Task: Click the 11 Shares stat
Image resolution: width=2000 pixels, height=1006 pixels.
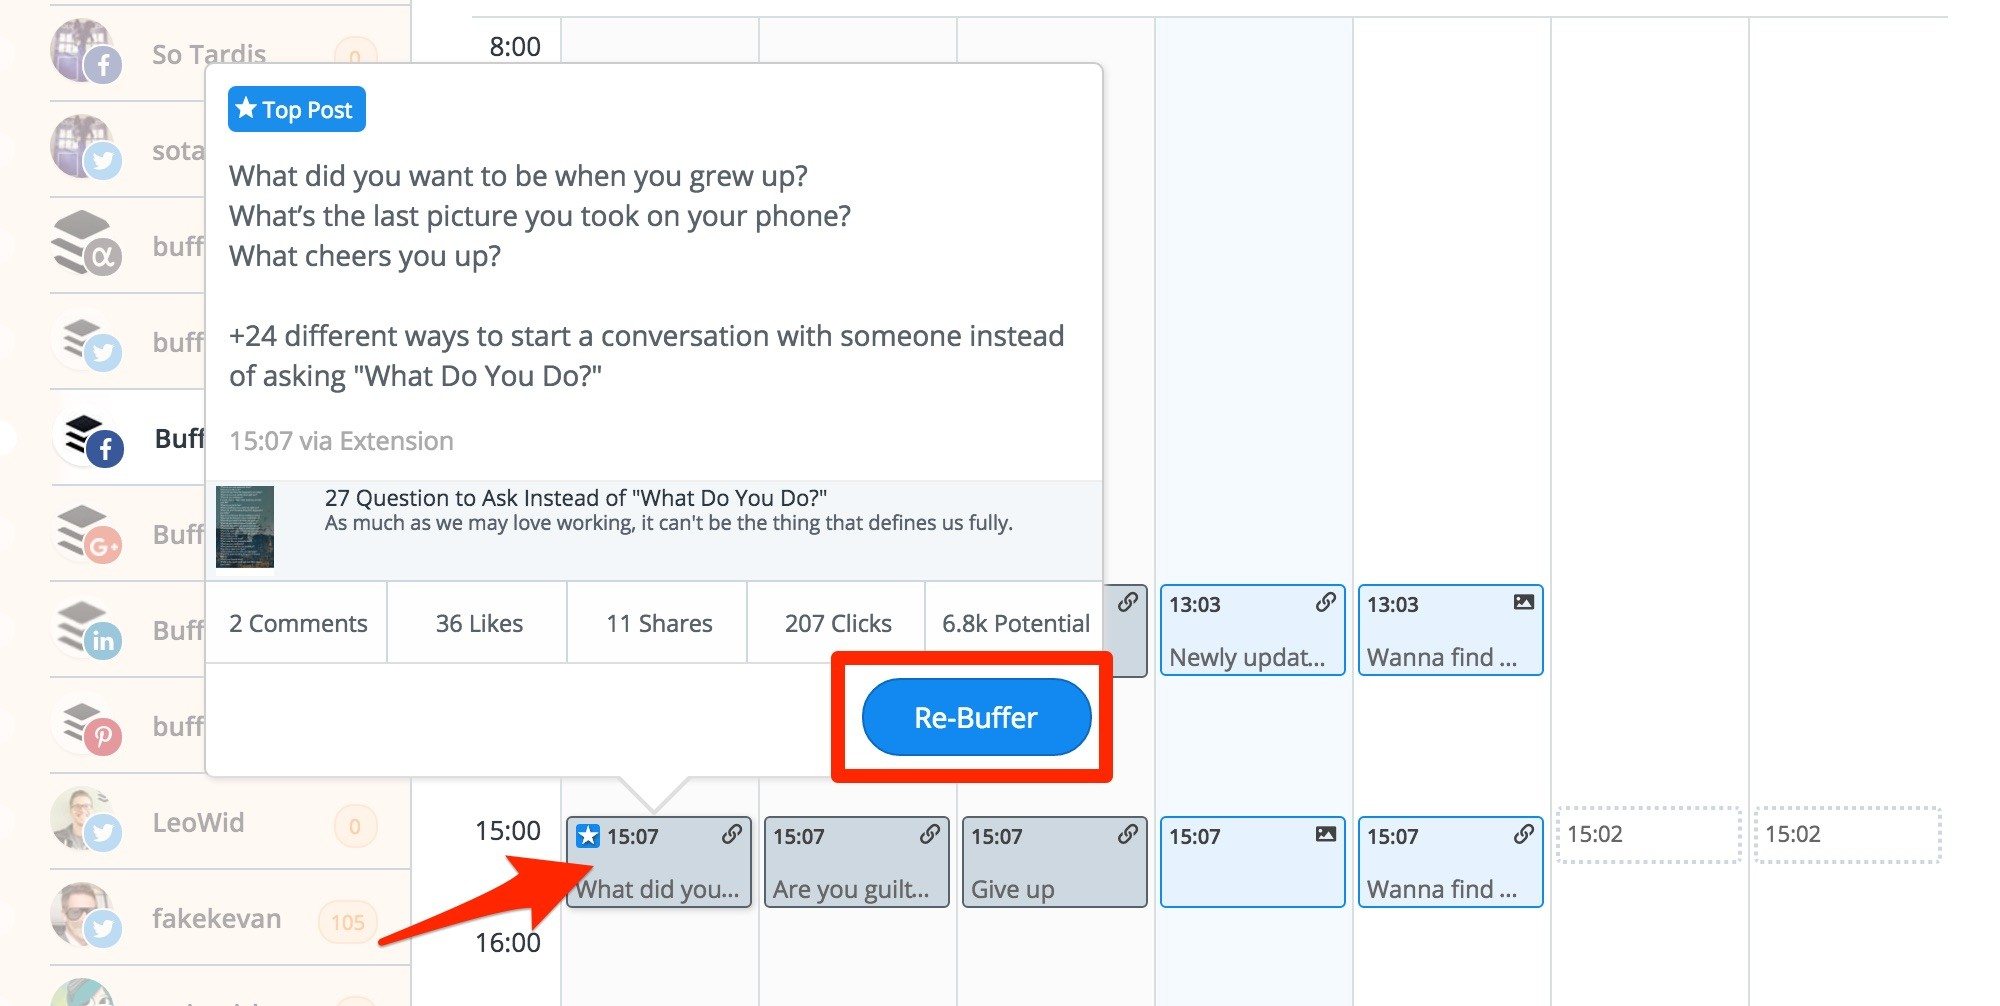Action: coord(658,623)
